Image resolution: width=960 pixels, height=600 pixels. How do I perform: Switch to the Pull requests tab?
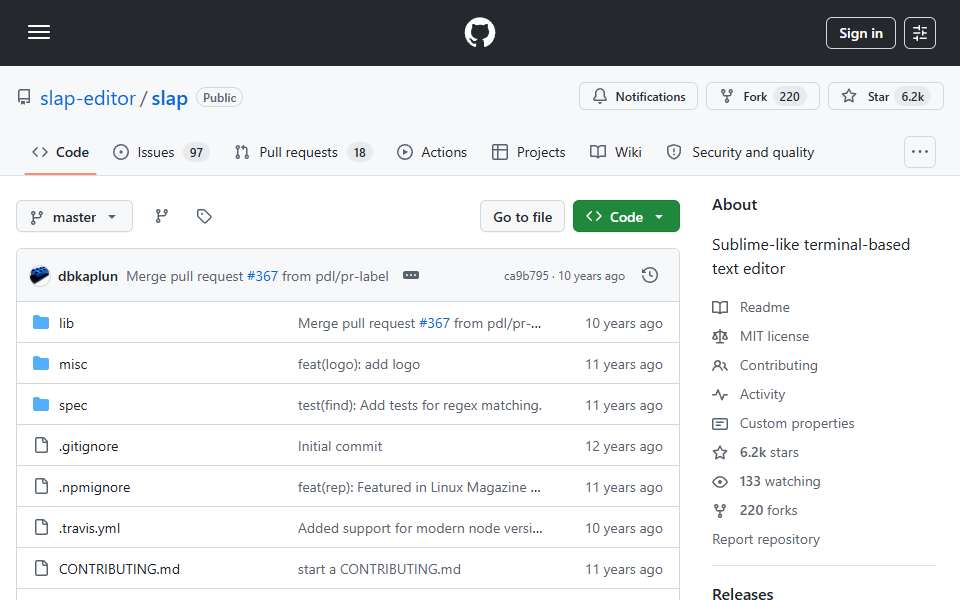tap(303, 152)
